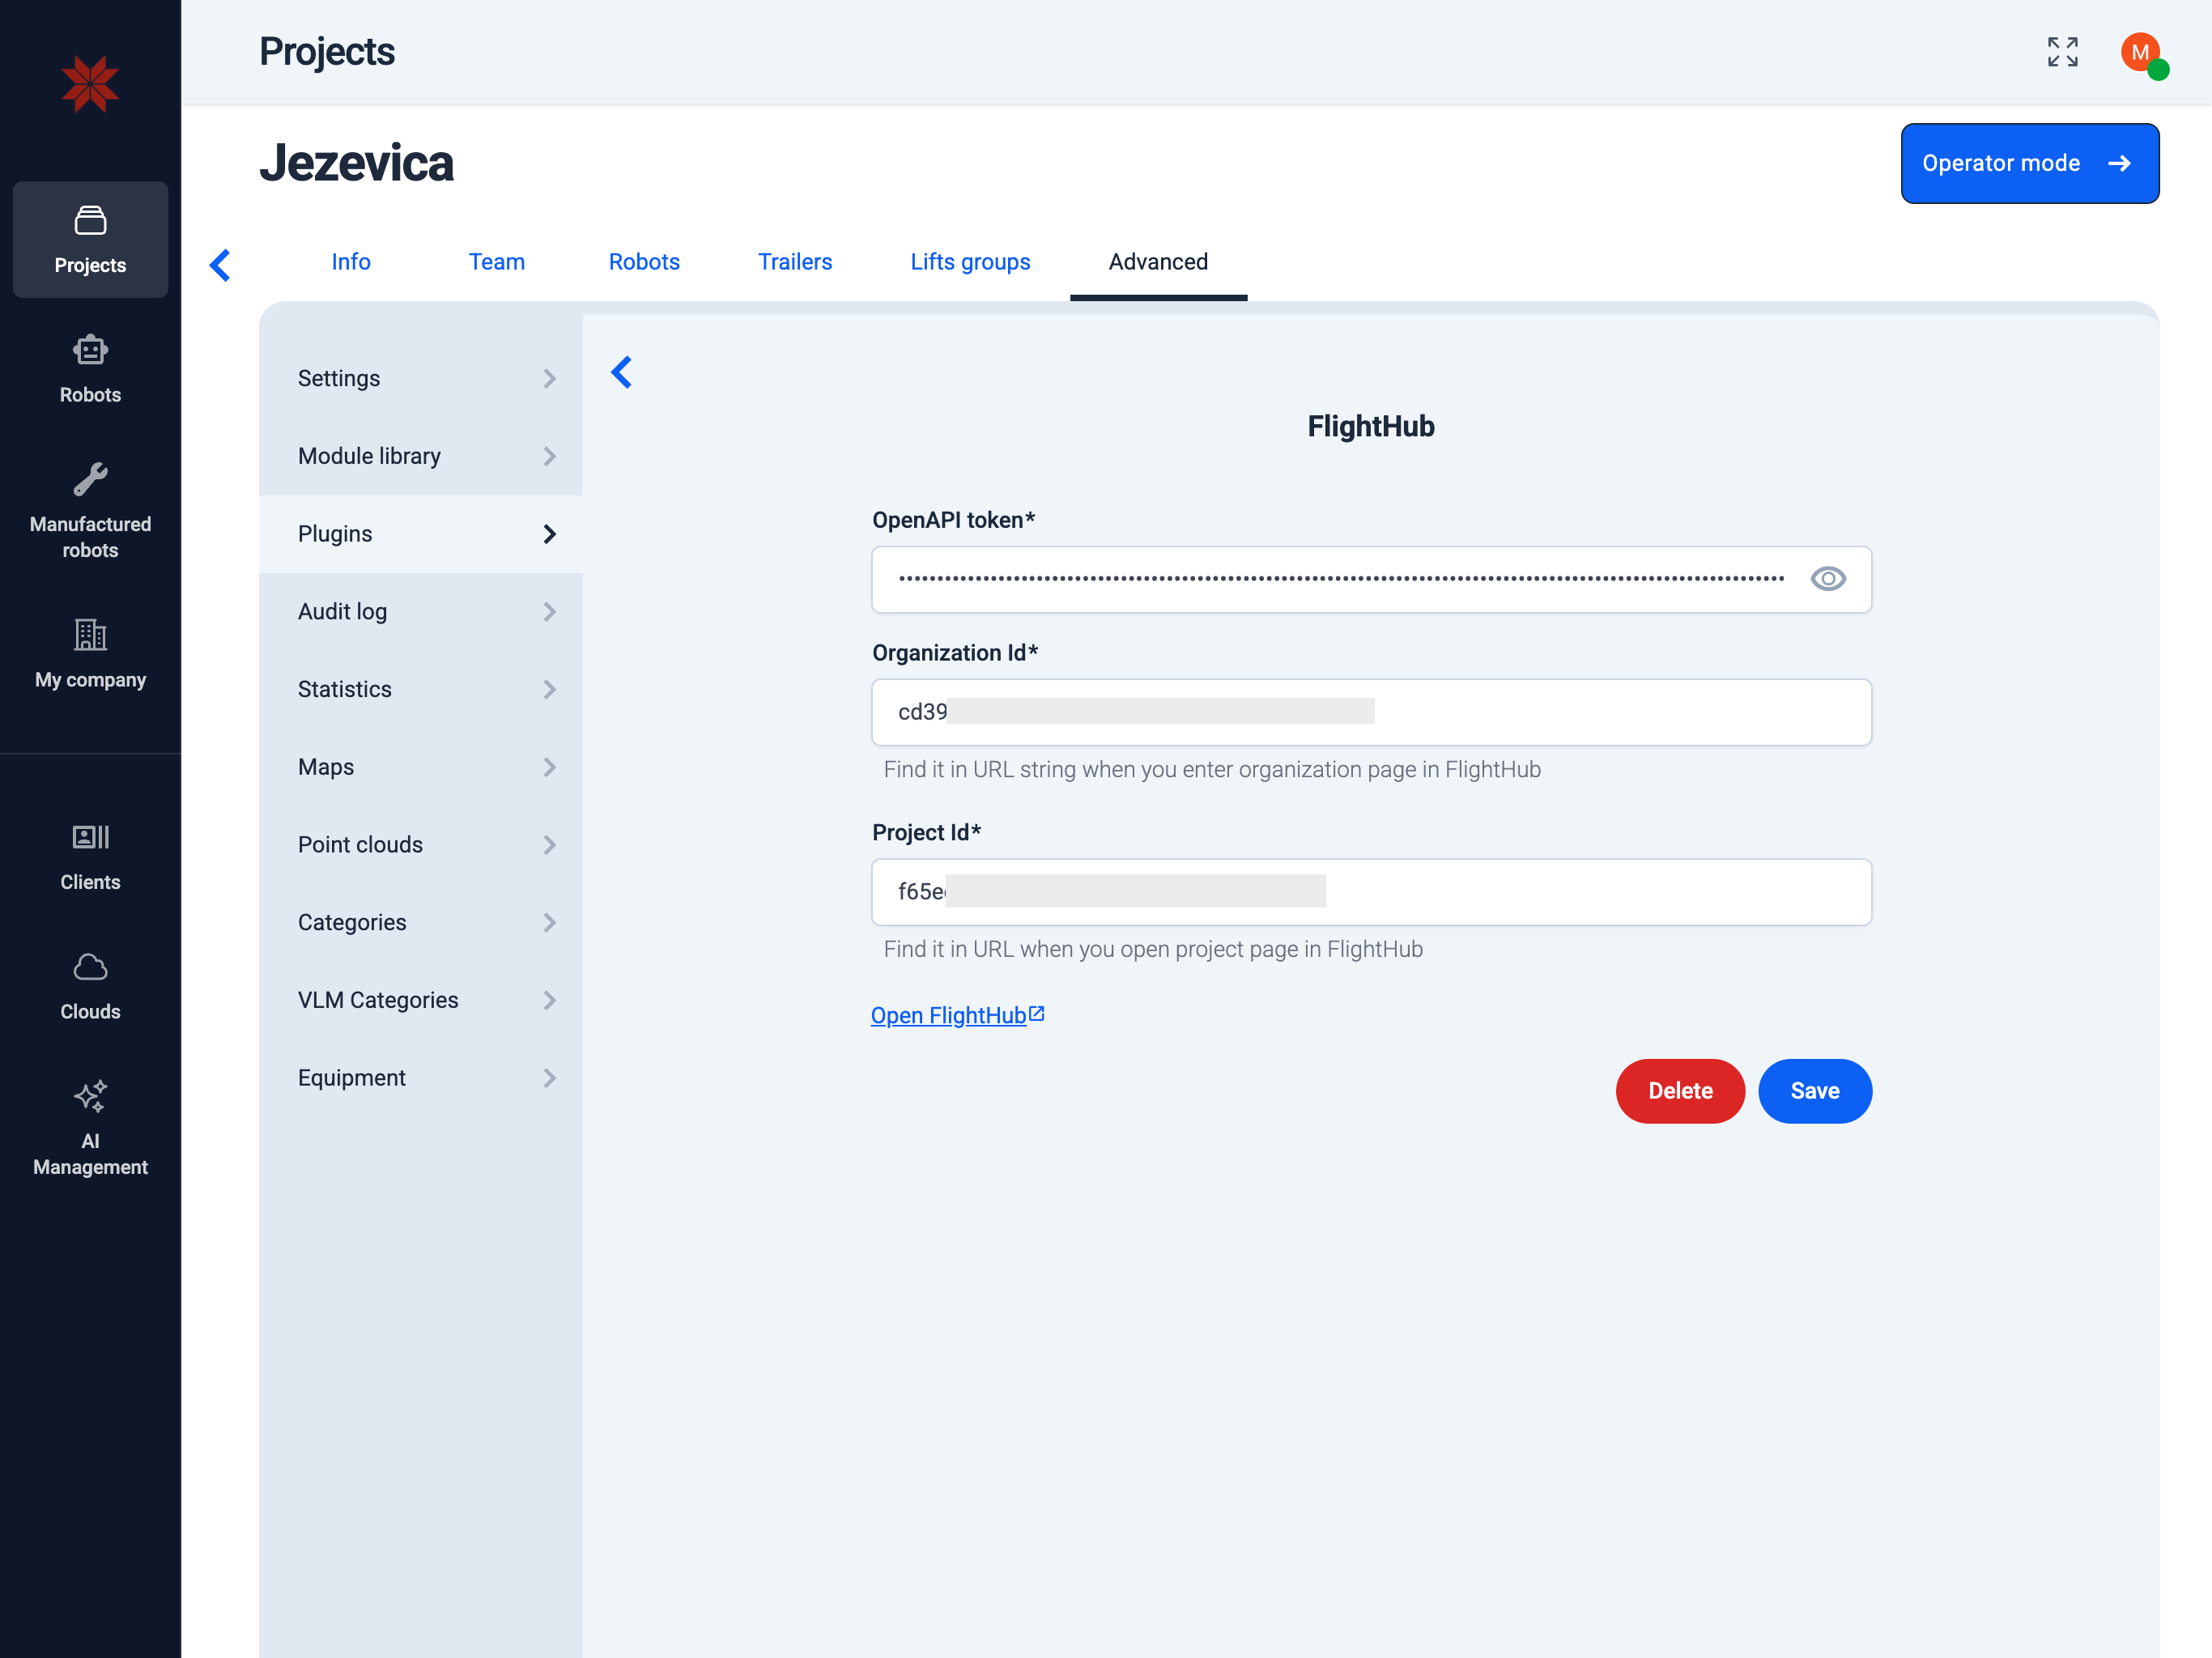This screenshot has width=2212, height=1658.
Task: Open Manufactured robots section
Action: (x=90, y=510)
